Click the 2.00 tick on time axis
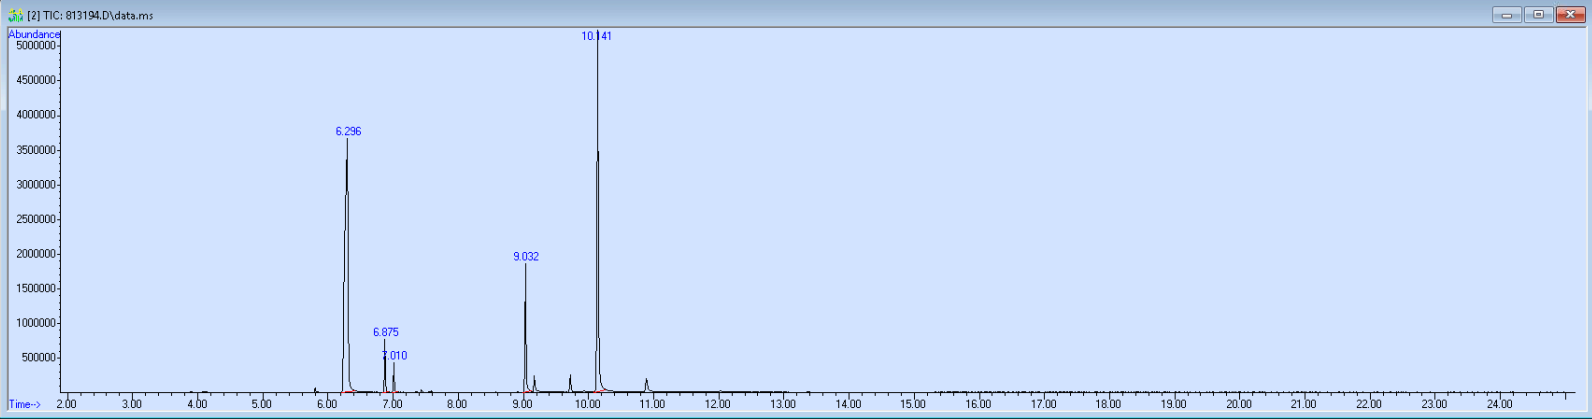Image resolution: width=1592 pixels, height=419 pixels. 66,404
